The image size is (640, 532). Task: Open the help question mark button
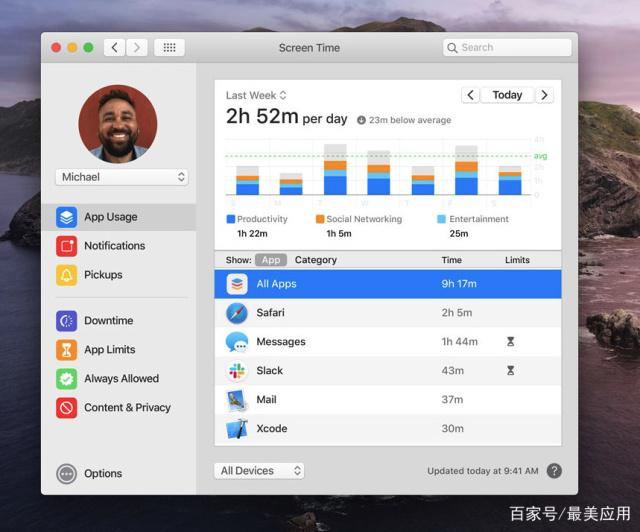[x=554, y=471]
